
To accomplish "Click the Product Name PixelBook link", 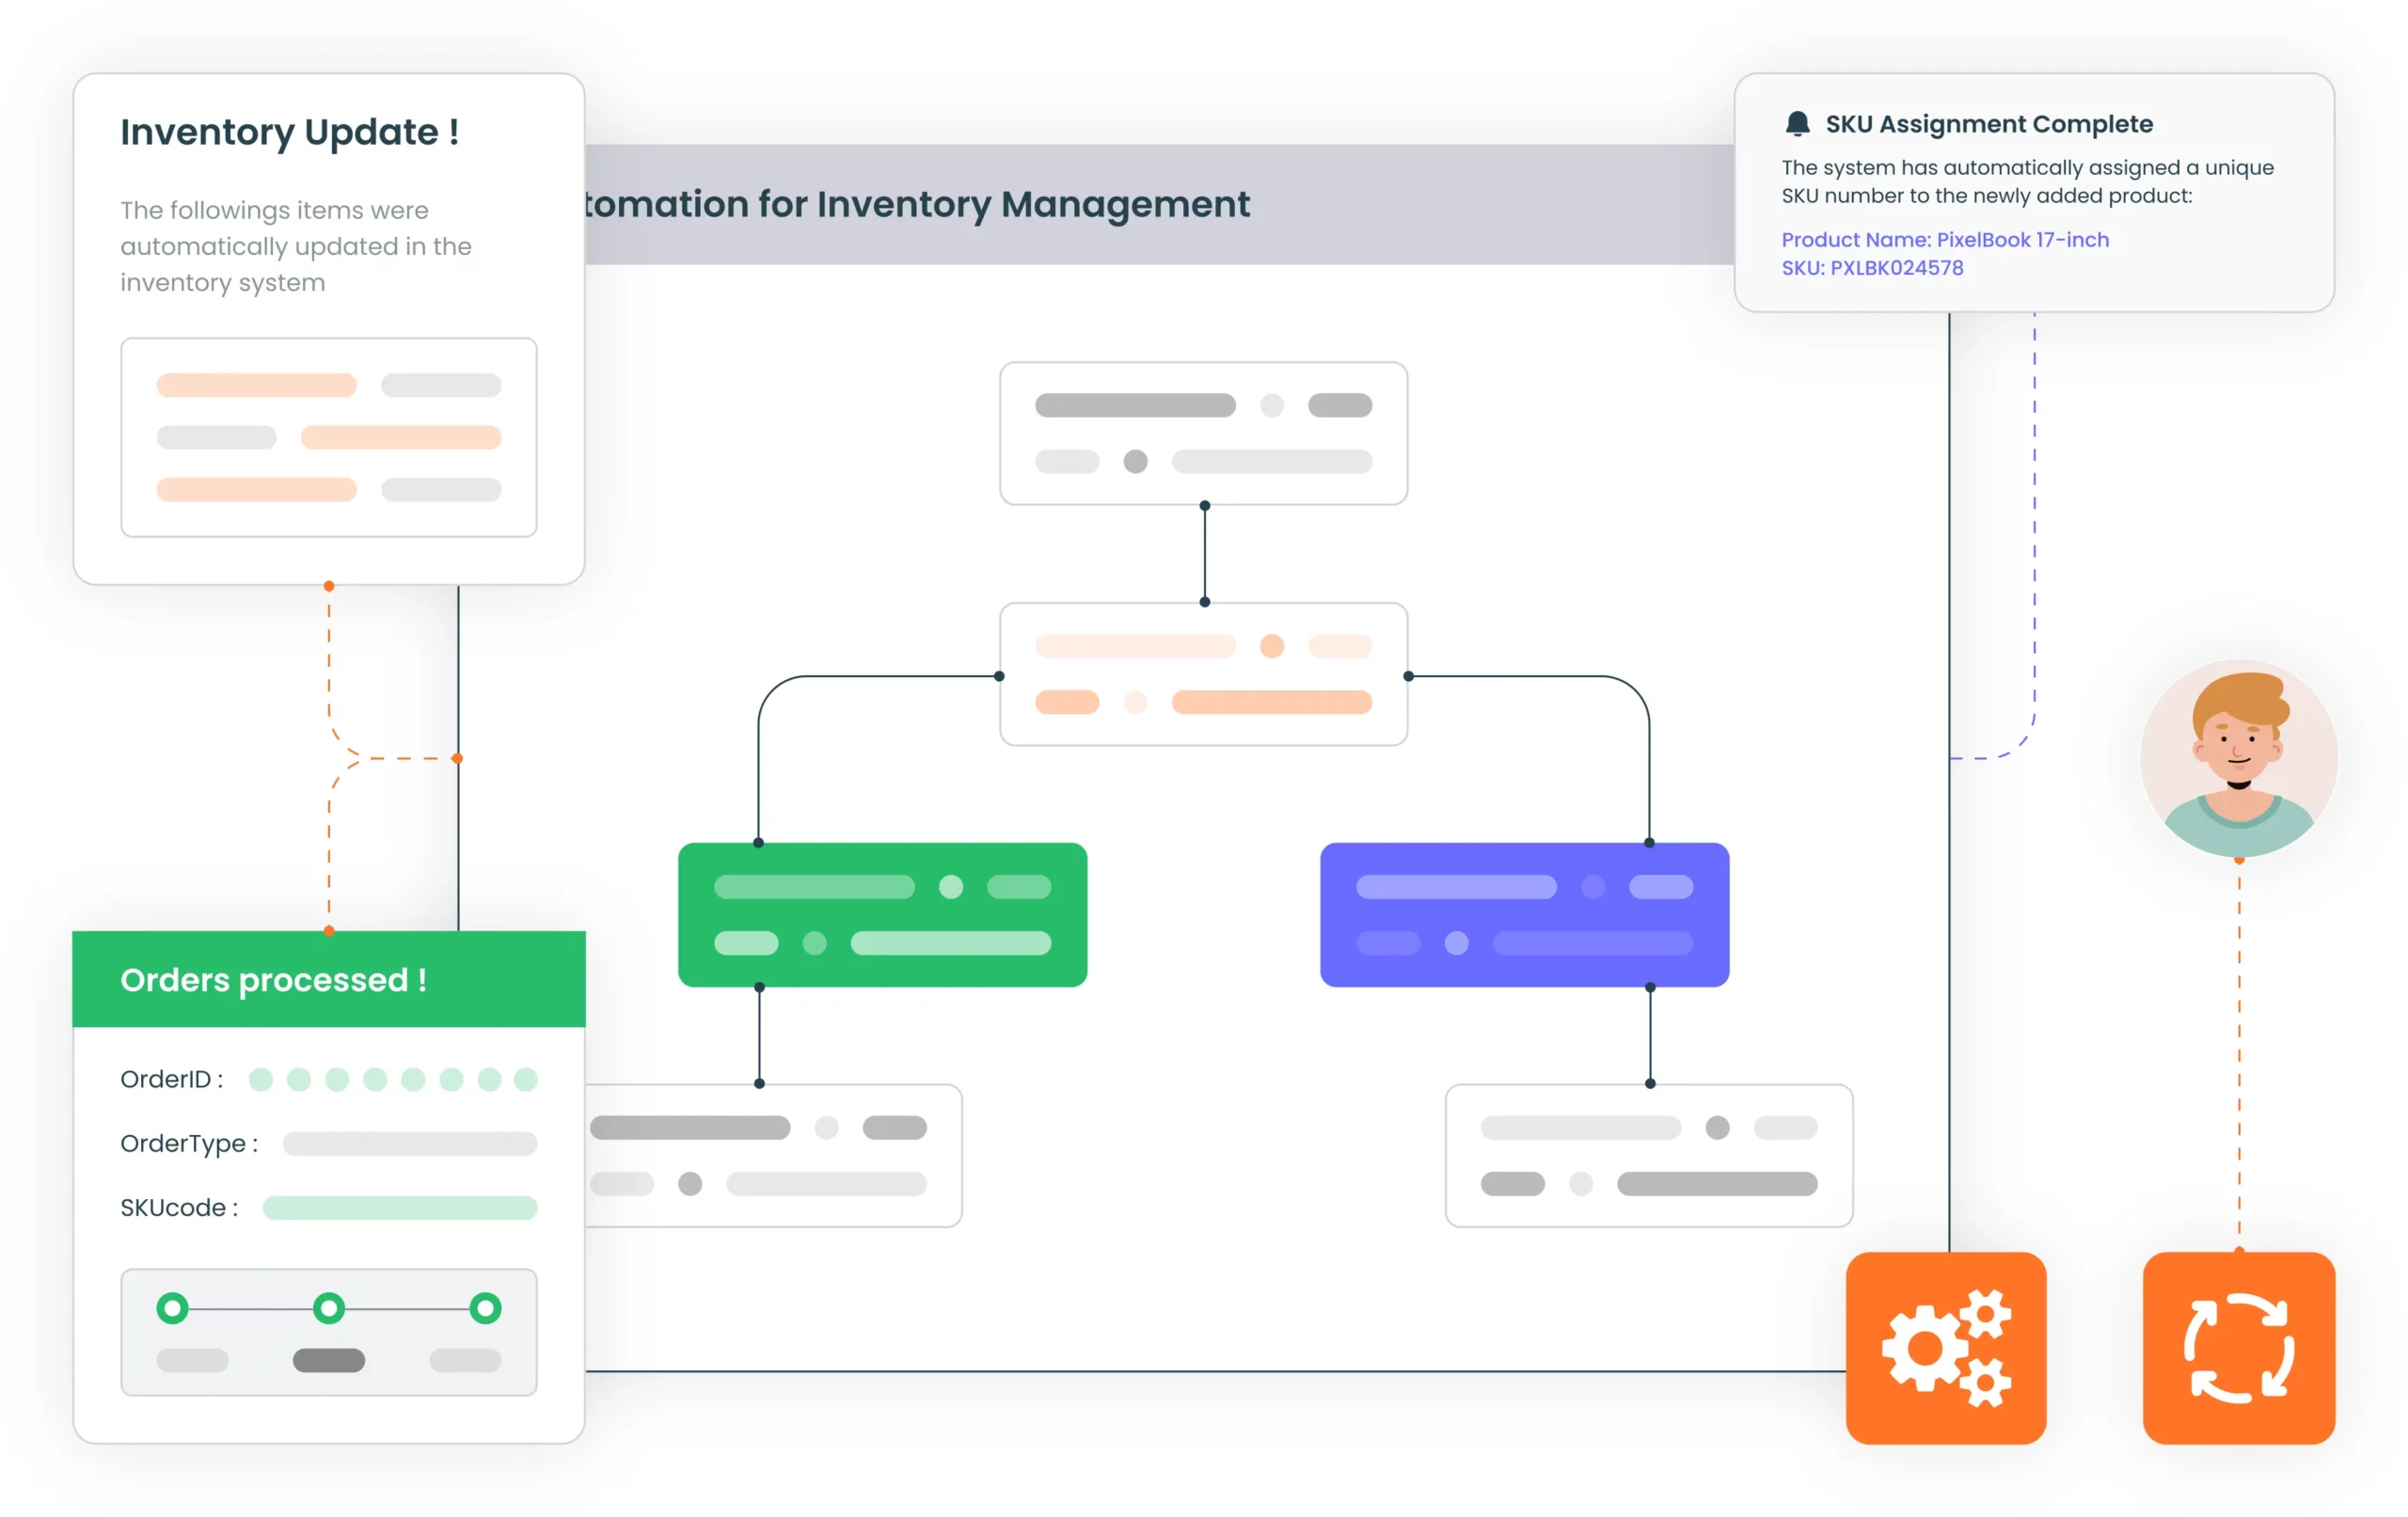I will click(x=1944, y=240).
